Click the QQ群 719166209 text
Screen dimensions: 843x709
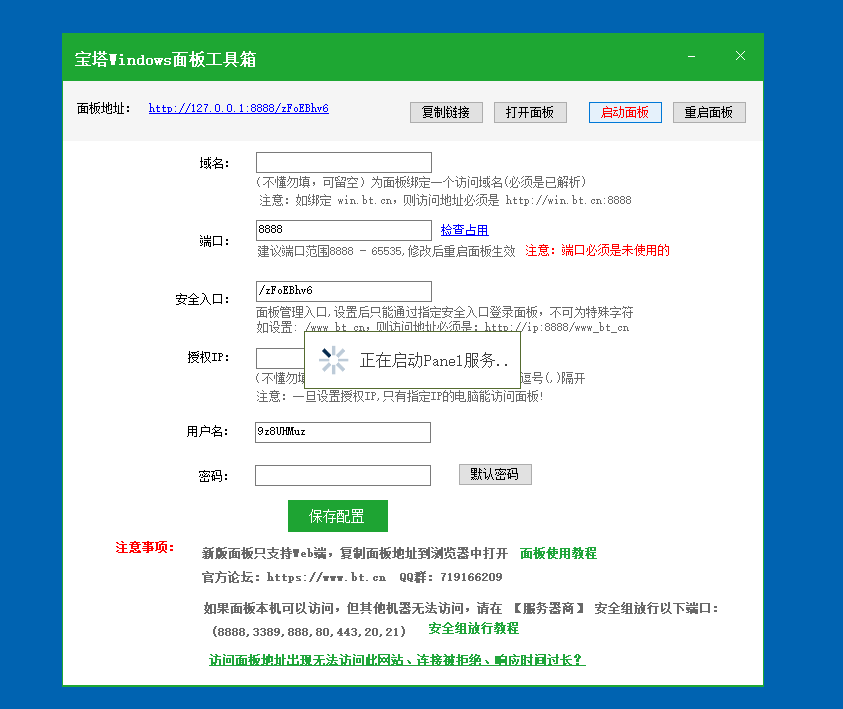tap(451, 577)
